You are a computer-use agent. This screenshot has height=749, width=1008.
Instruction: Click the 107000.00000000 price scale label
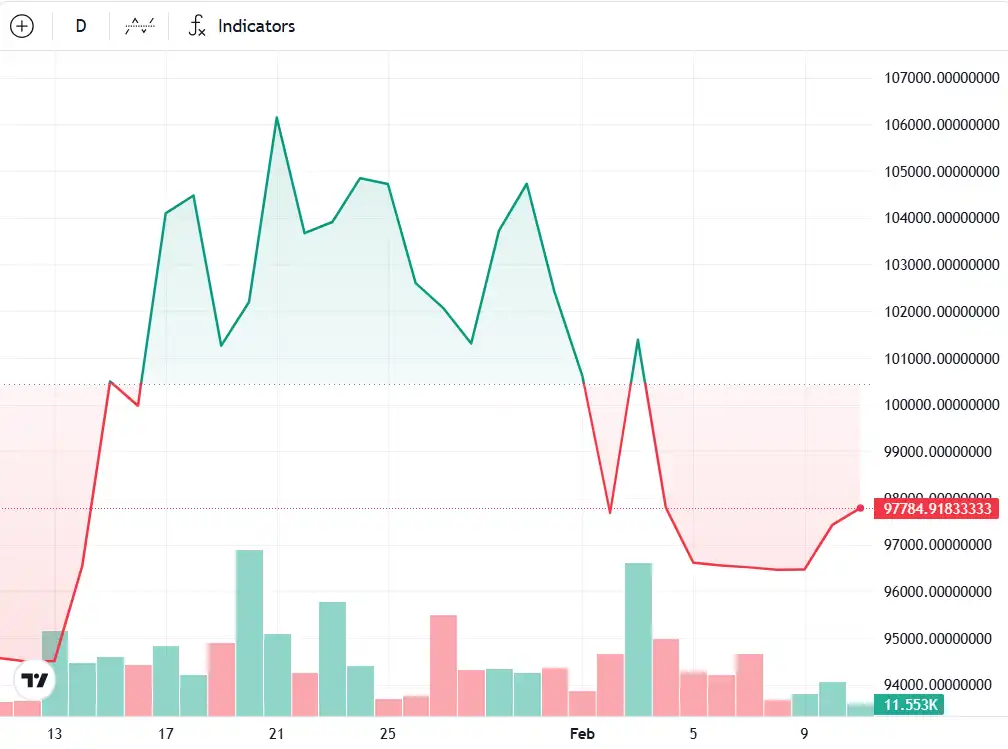click(941, 78)
